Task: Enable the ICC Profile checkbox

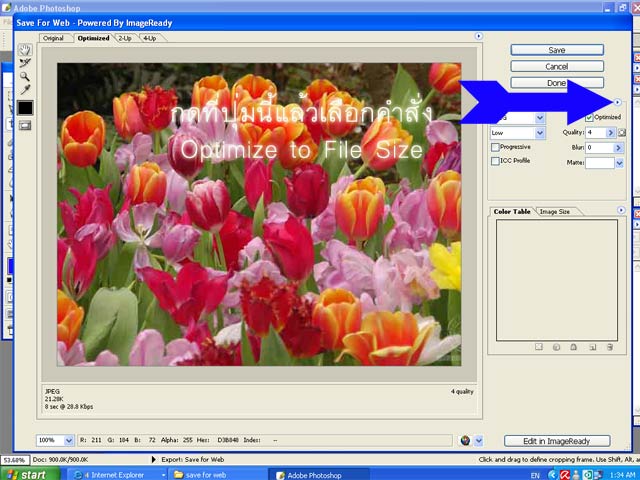Action: (x=495, y=161)
